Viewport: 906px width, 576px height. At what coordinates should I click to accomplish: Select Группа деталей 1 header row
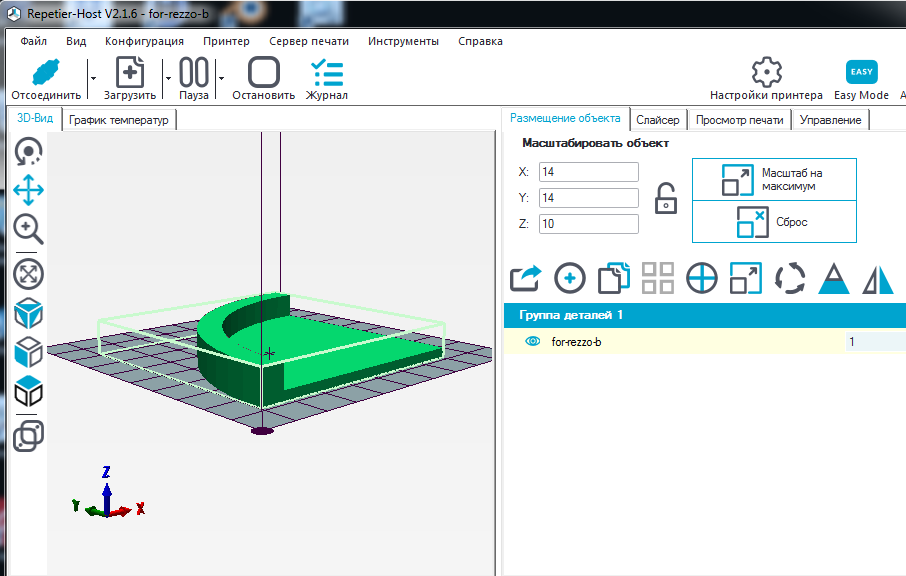704,315
